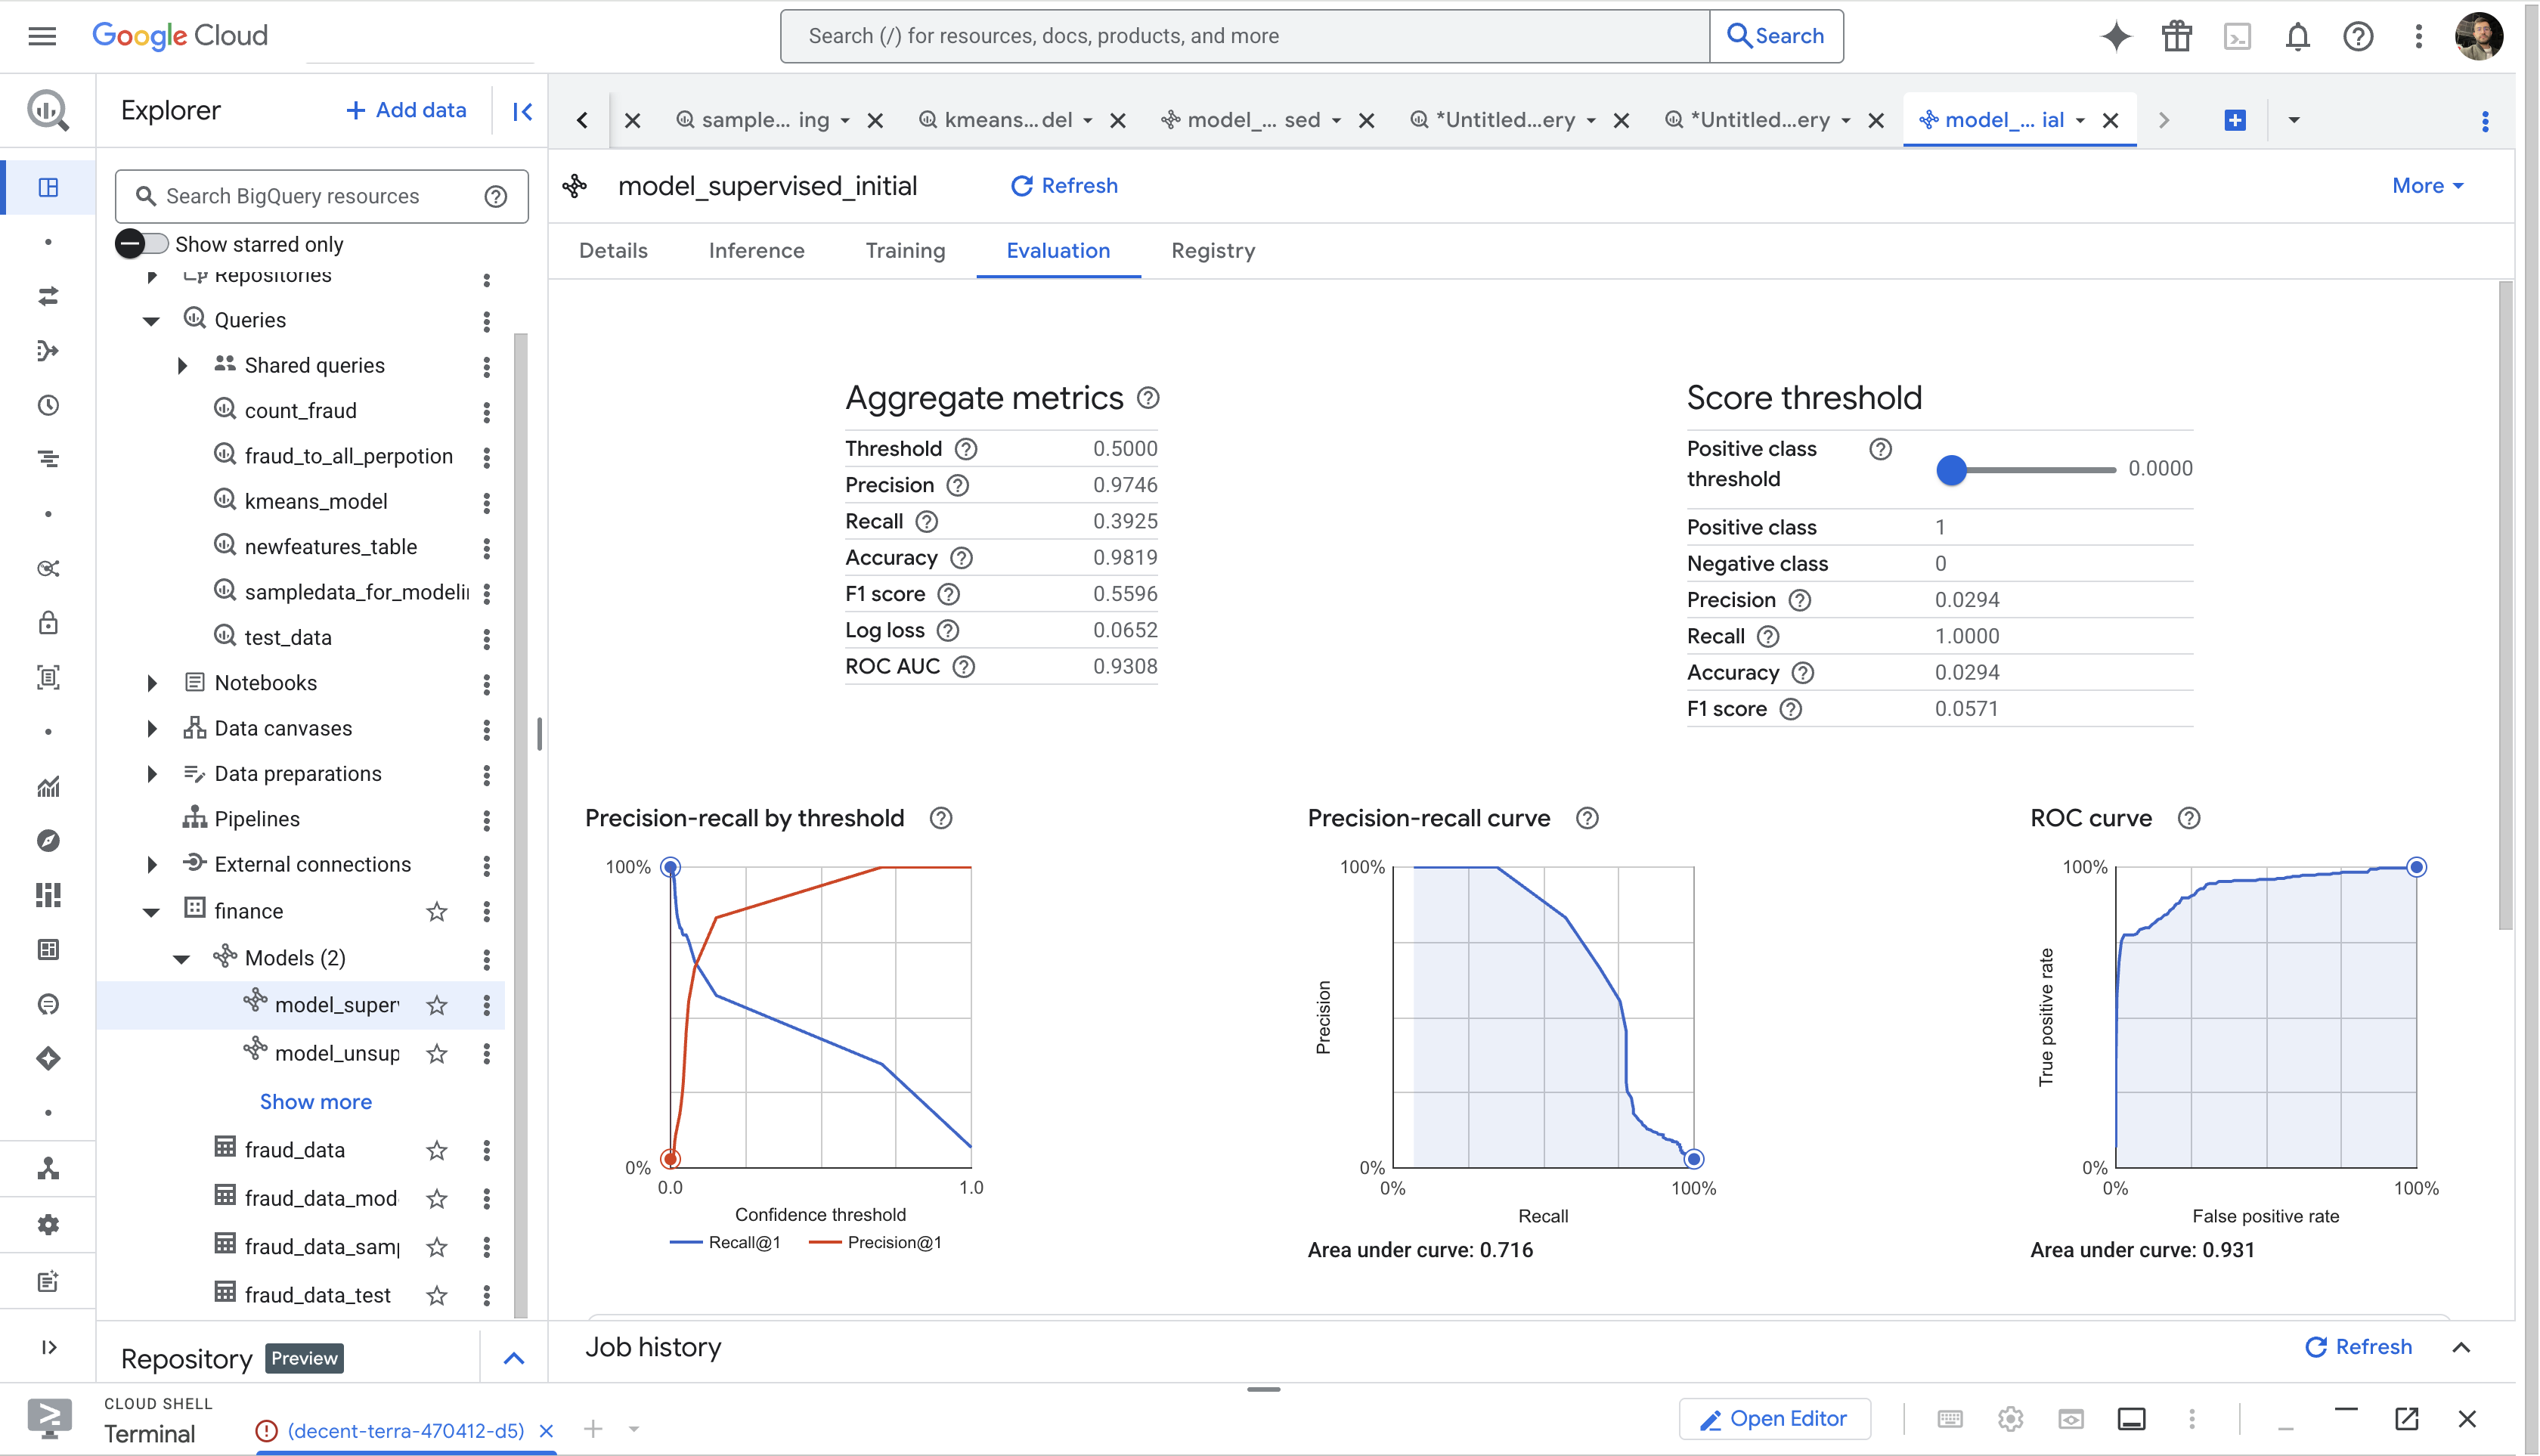Star the fraud_data_samp table
This screenshot has height=1456, width=2540.
click(437, 1247)
